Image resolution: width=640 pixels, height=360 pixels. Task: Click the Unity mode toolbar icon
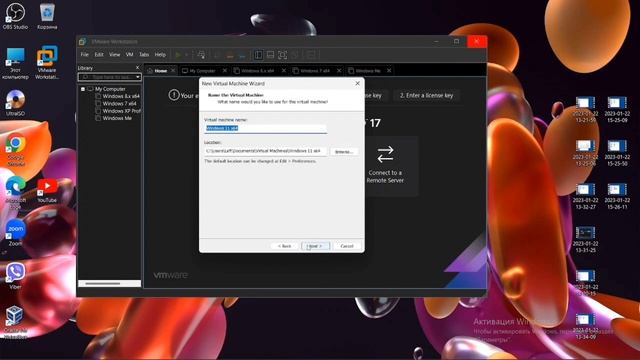pyautogui.click(x=295, y=55)
